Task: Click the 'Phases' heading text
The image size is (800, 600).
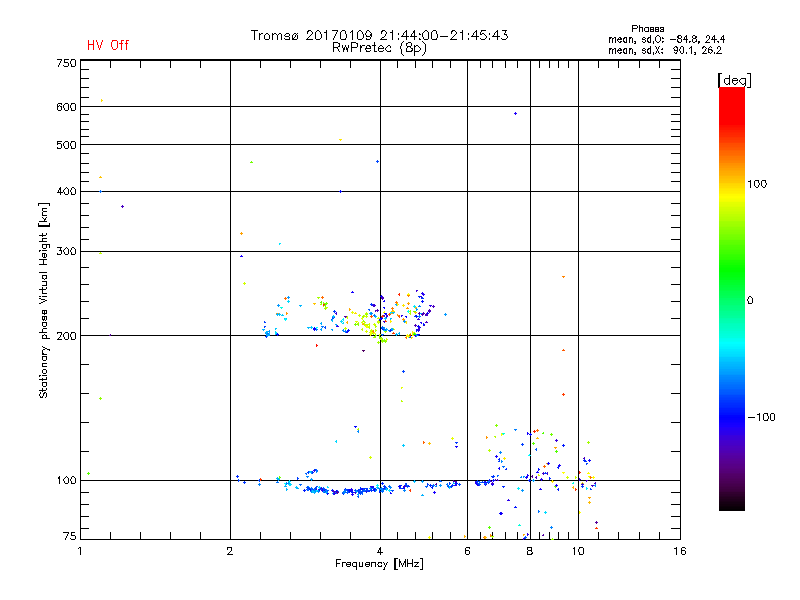Action: click(x=647, y=29)
